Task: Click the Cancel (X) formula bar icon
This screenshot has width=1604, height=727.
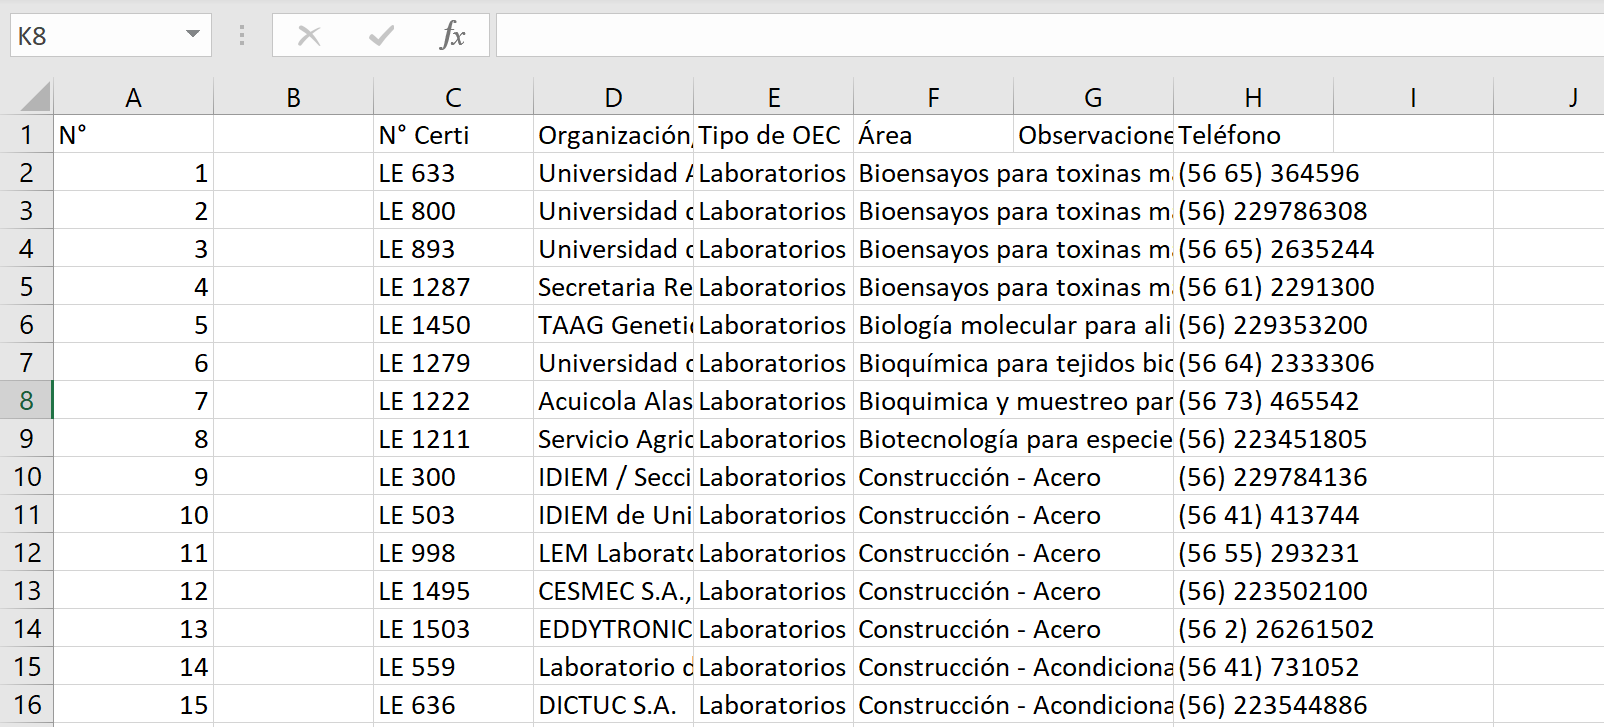Action: point(309,36)
